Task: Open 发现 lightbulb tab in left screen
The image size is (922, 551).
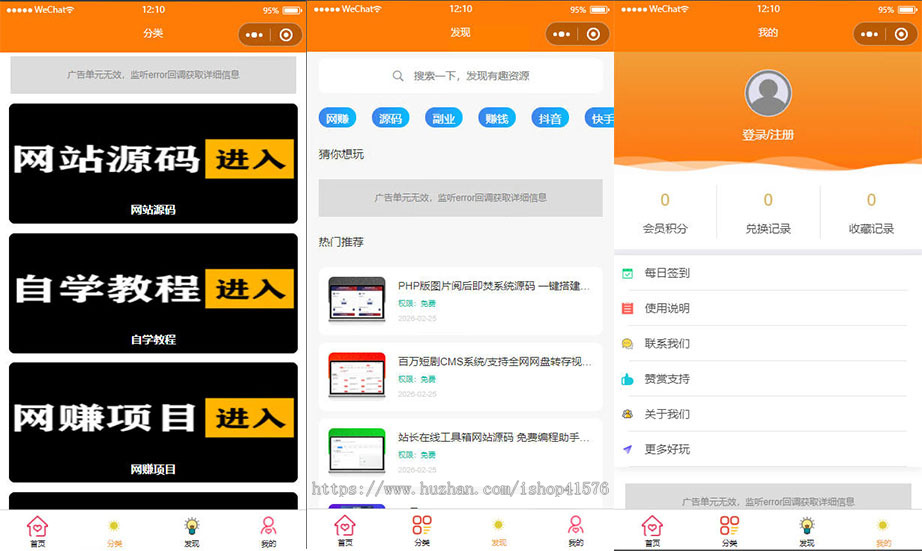Action: [192, 531]
